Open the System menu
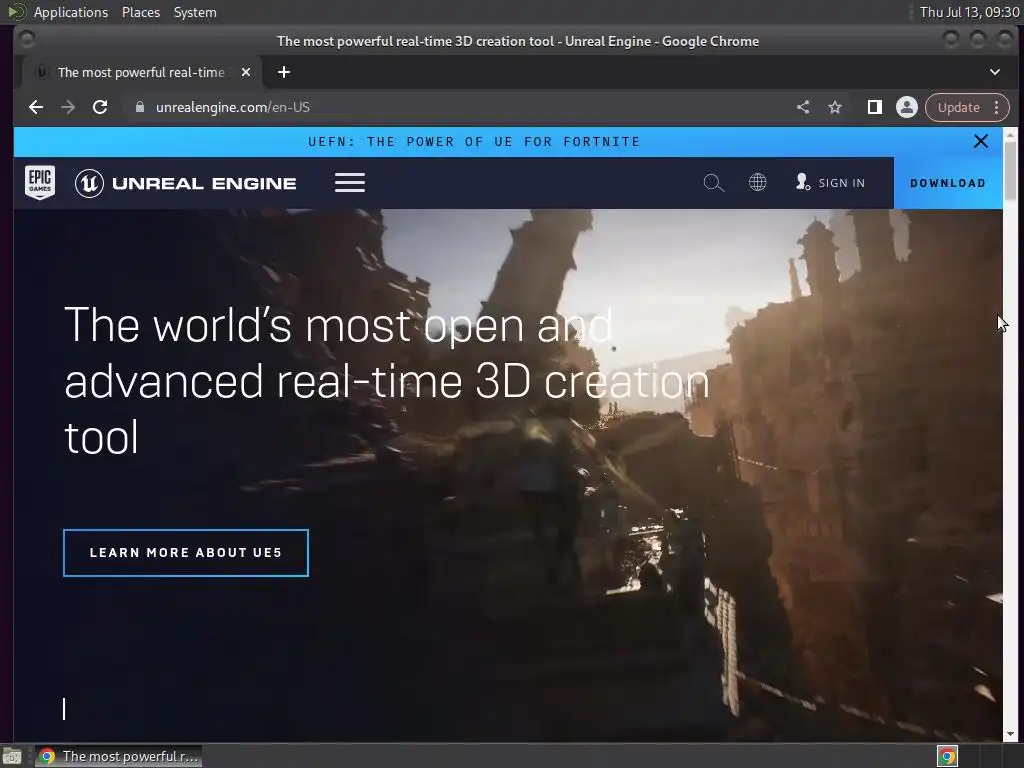The image size is (1024, 768). pos(195,12)
